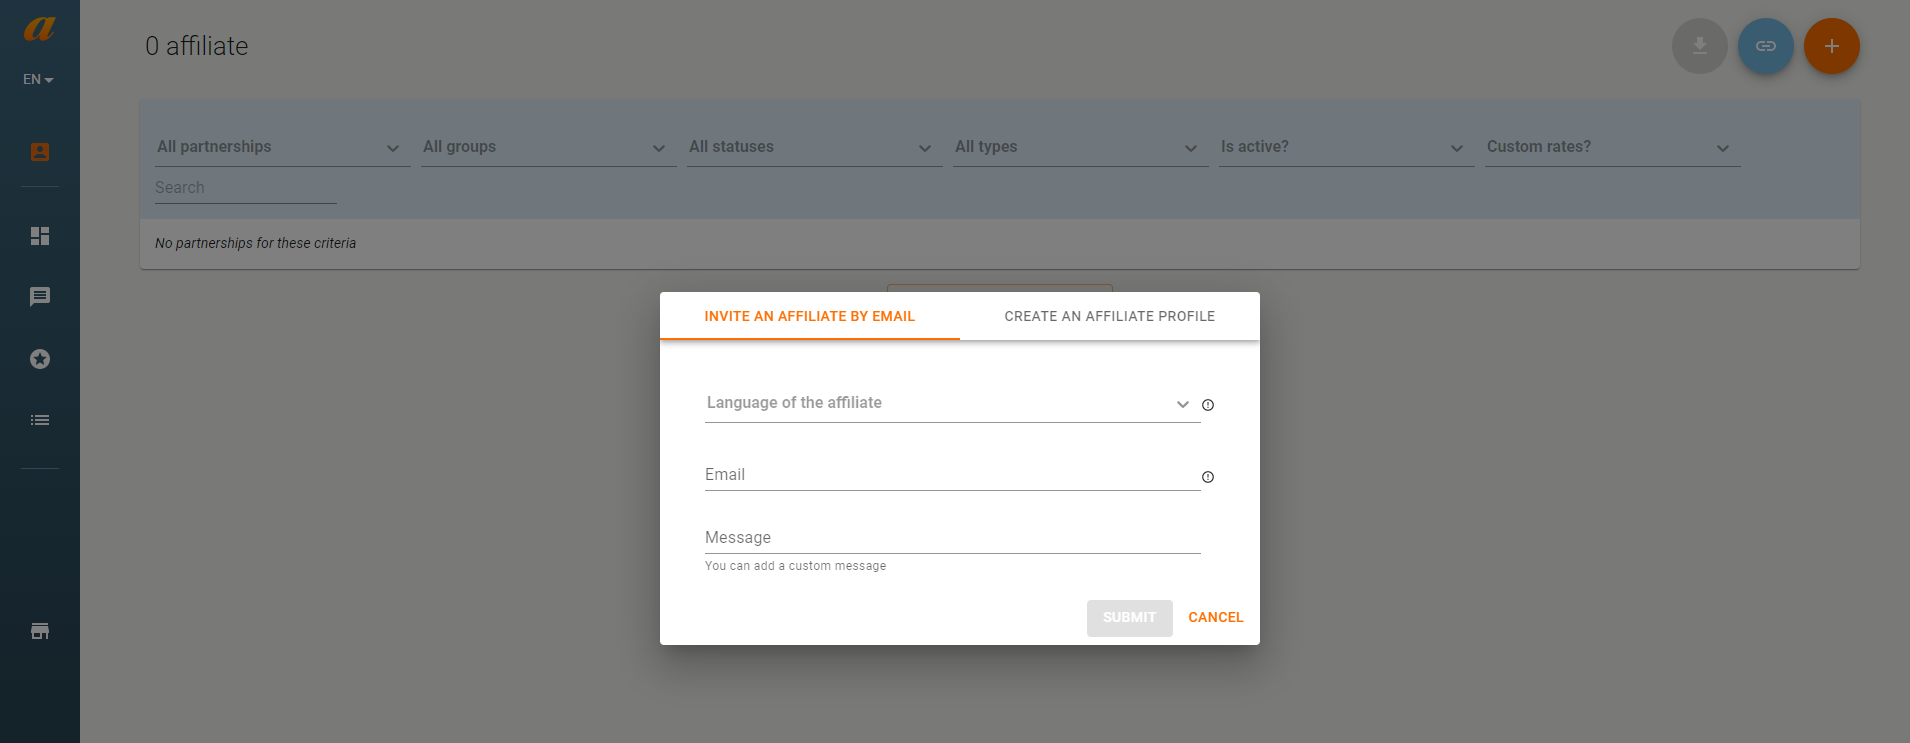Expand the All groups filter

(549, 147)
